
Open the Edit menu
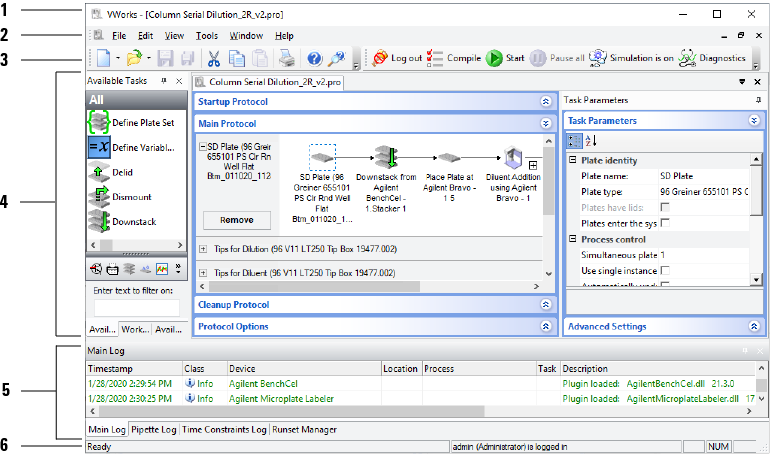pyautogui.click(x=145, y=36)
